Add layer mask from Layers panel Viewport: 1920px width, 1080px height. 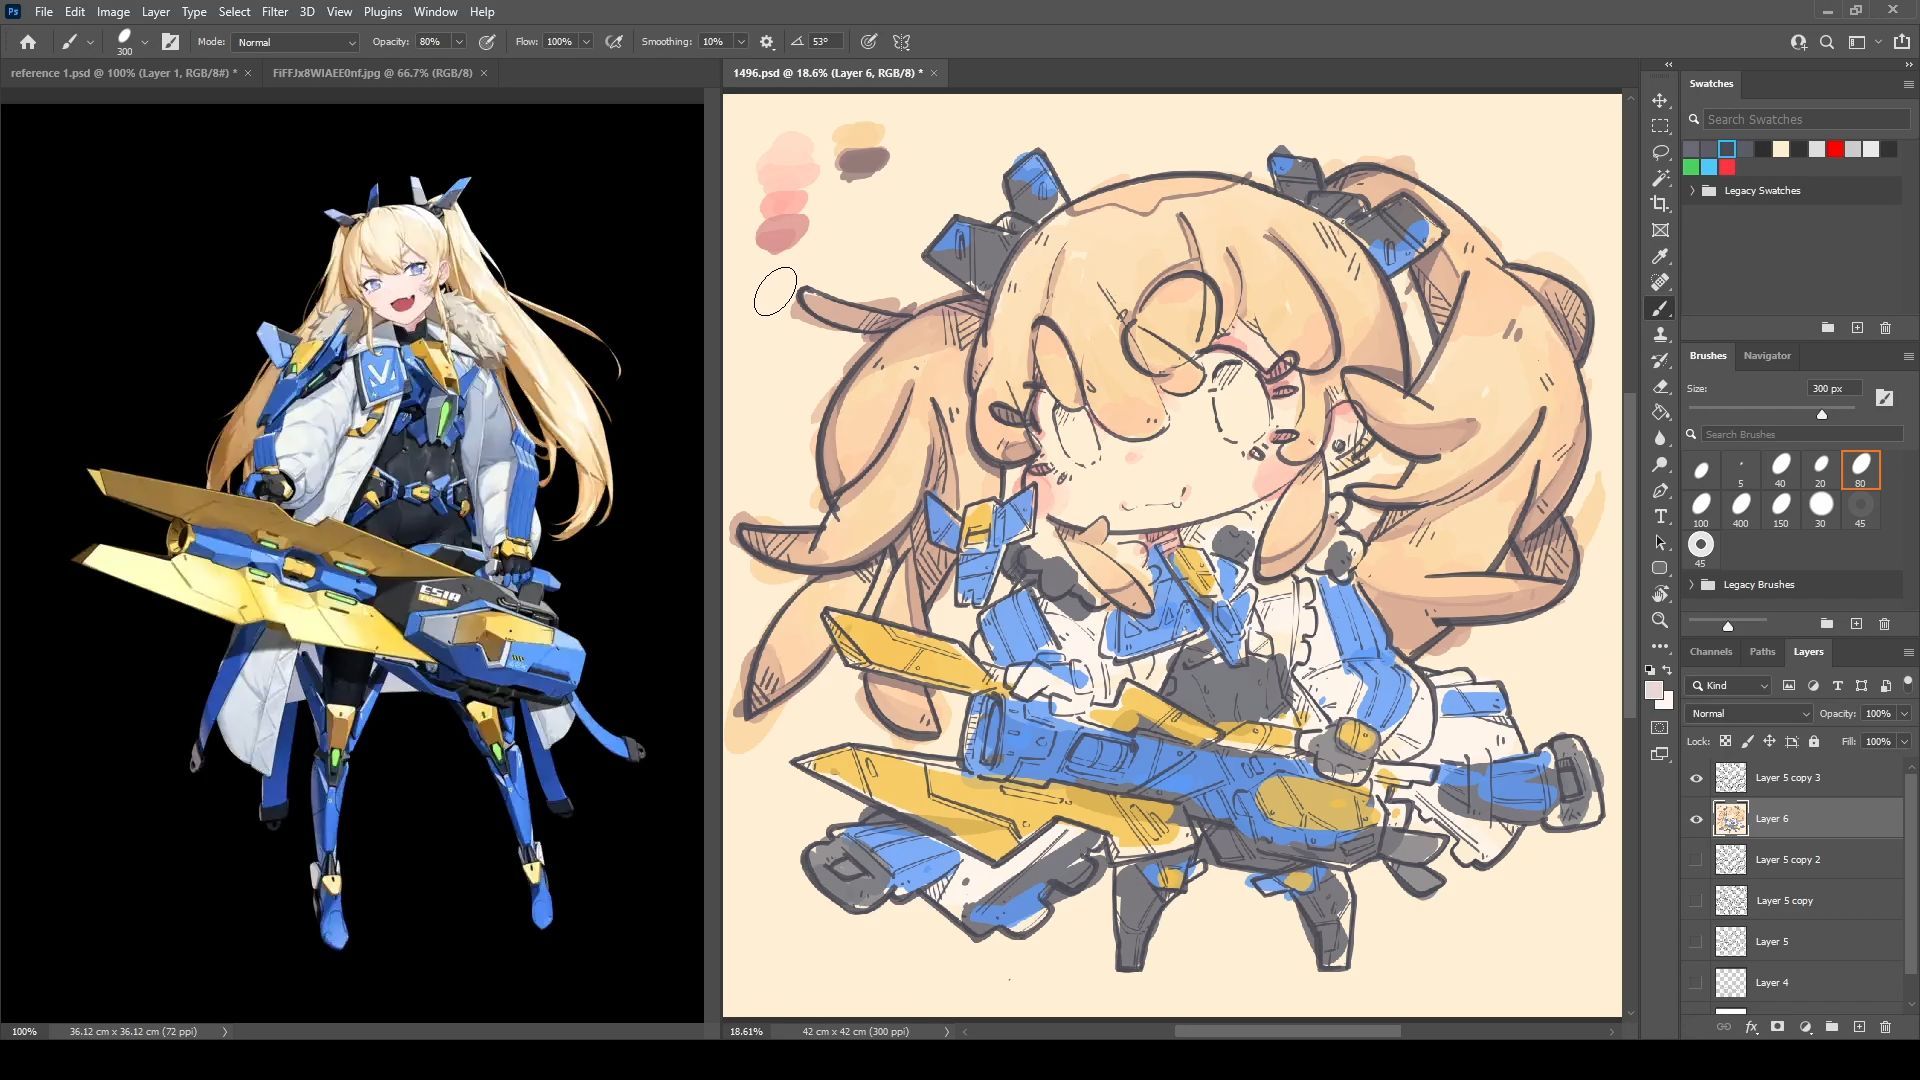pyautogui.click(x=1777, y=1027)
